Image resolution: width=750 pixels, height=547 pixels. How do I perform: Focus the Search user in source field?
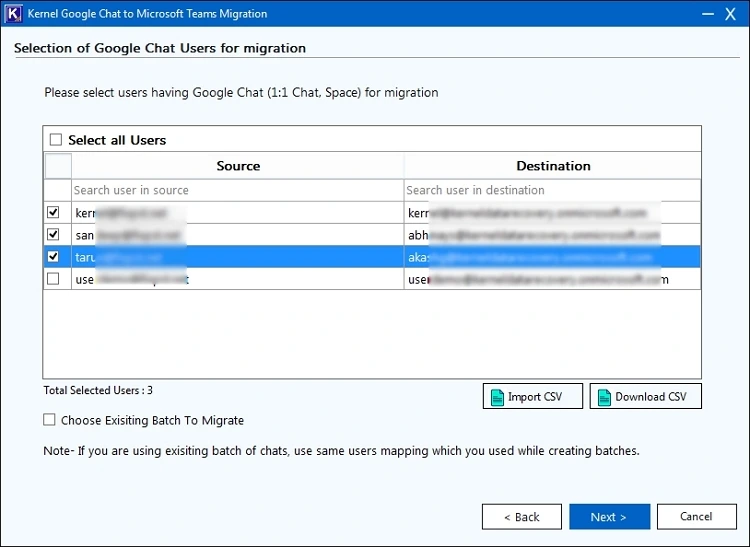pyautogui.click(x=237, y=190)
